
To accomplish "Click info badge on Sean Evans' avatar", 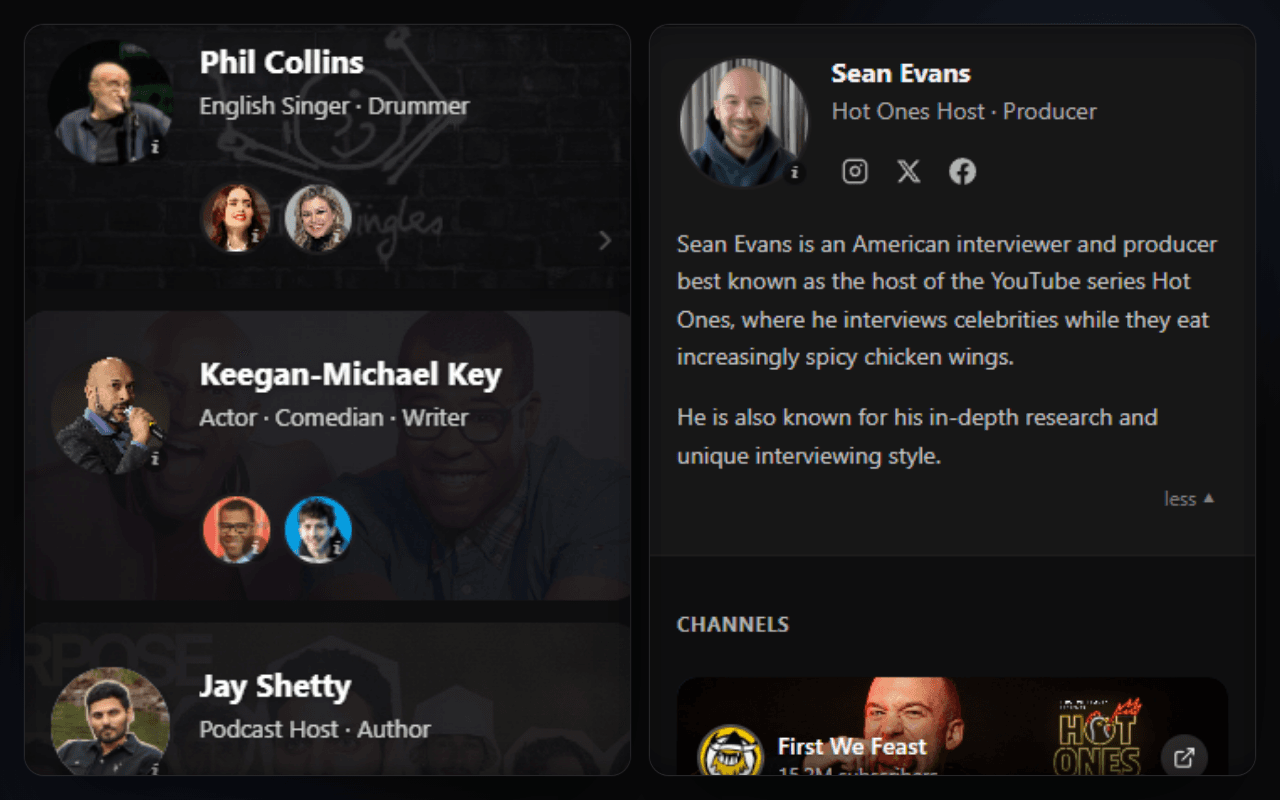I will pyautogui.click(x=795, y=172).
